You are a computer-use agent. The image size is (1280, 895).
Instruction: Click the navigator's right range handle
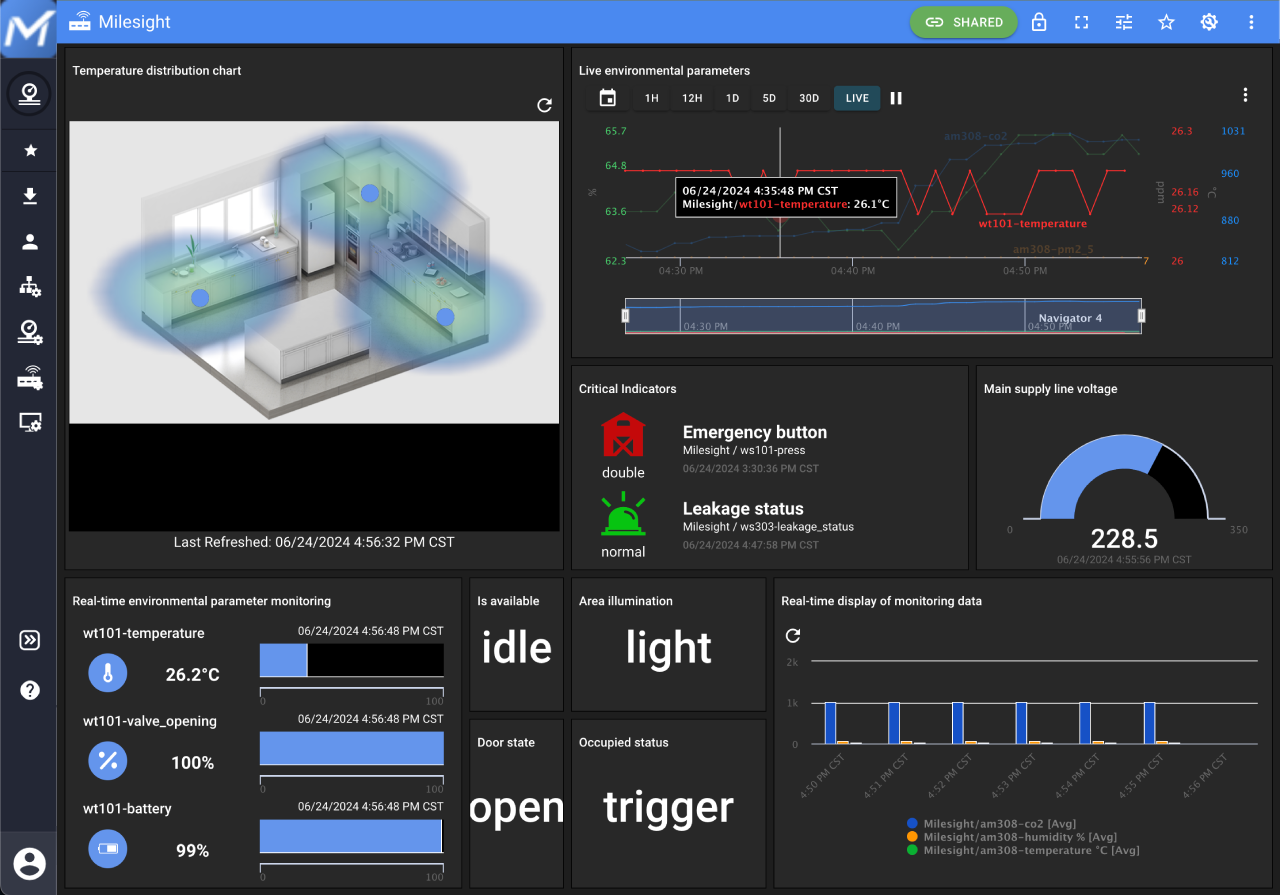[x=1141, y=316]
